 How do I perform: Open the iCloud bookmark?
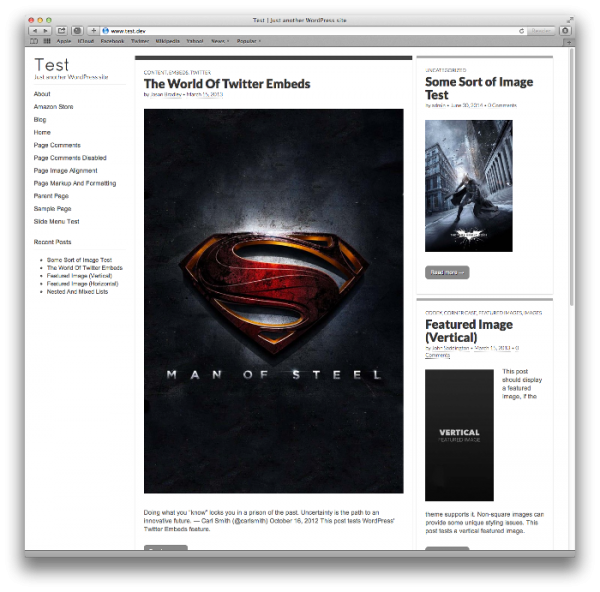tap(86, 41)
